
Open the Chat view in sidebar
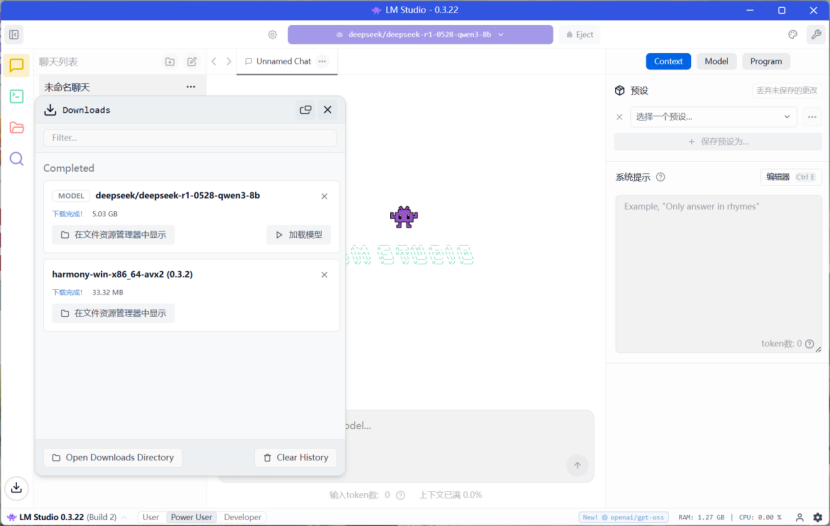(16, 66)
